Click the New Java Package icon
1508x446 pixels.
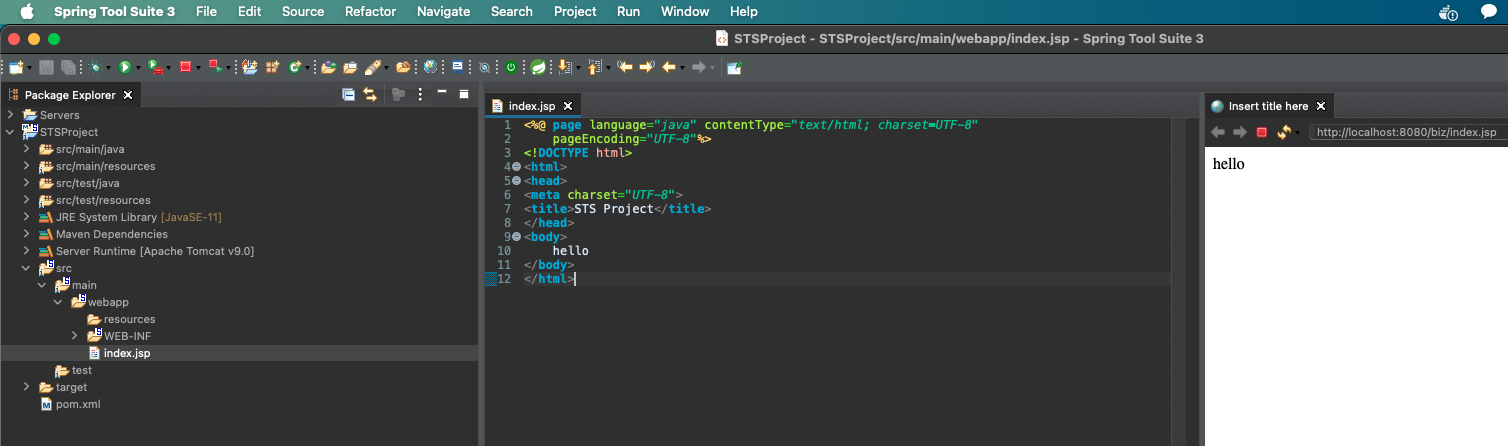click(272, 67)
